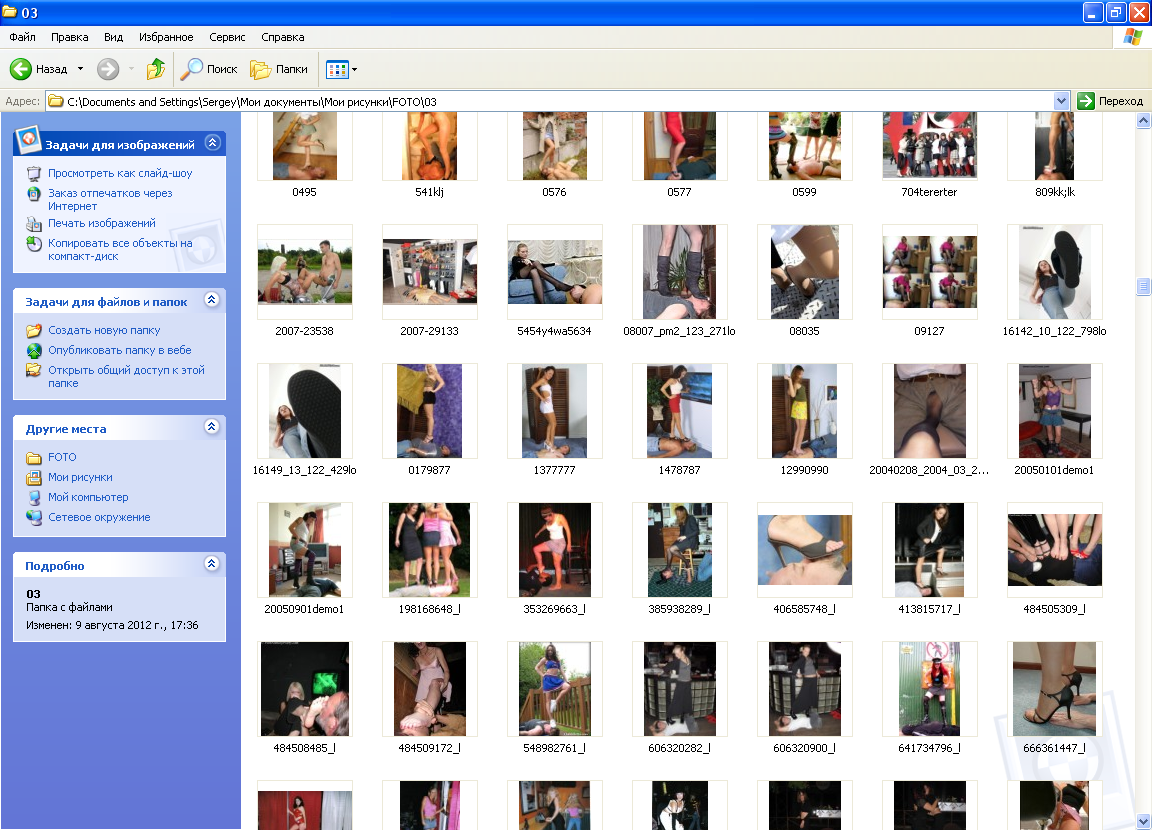Click the Views mode icon
1152x830 pixels.
tap(337, 70)
